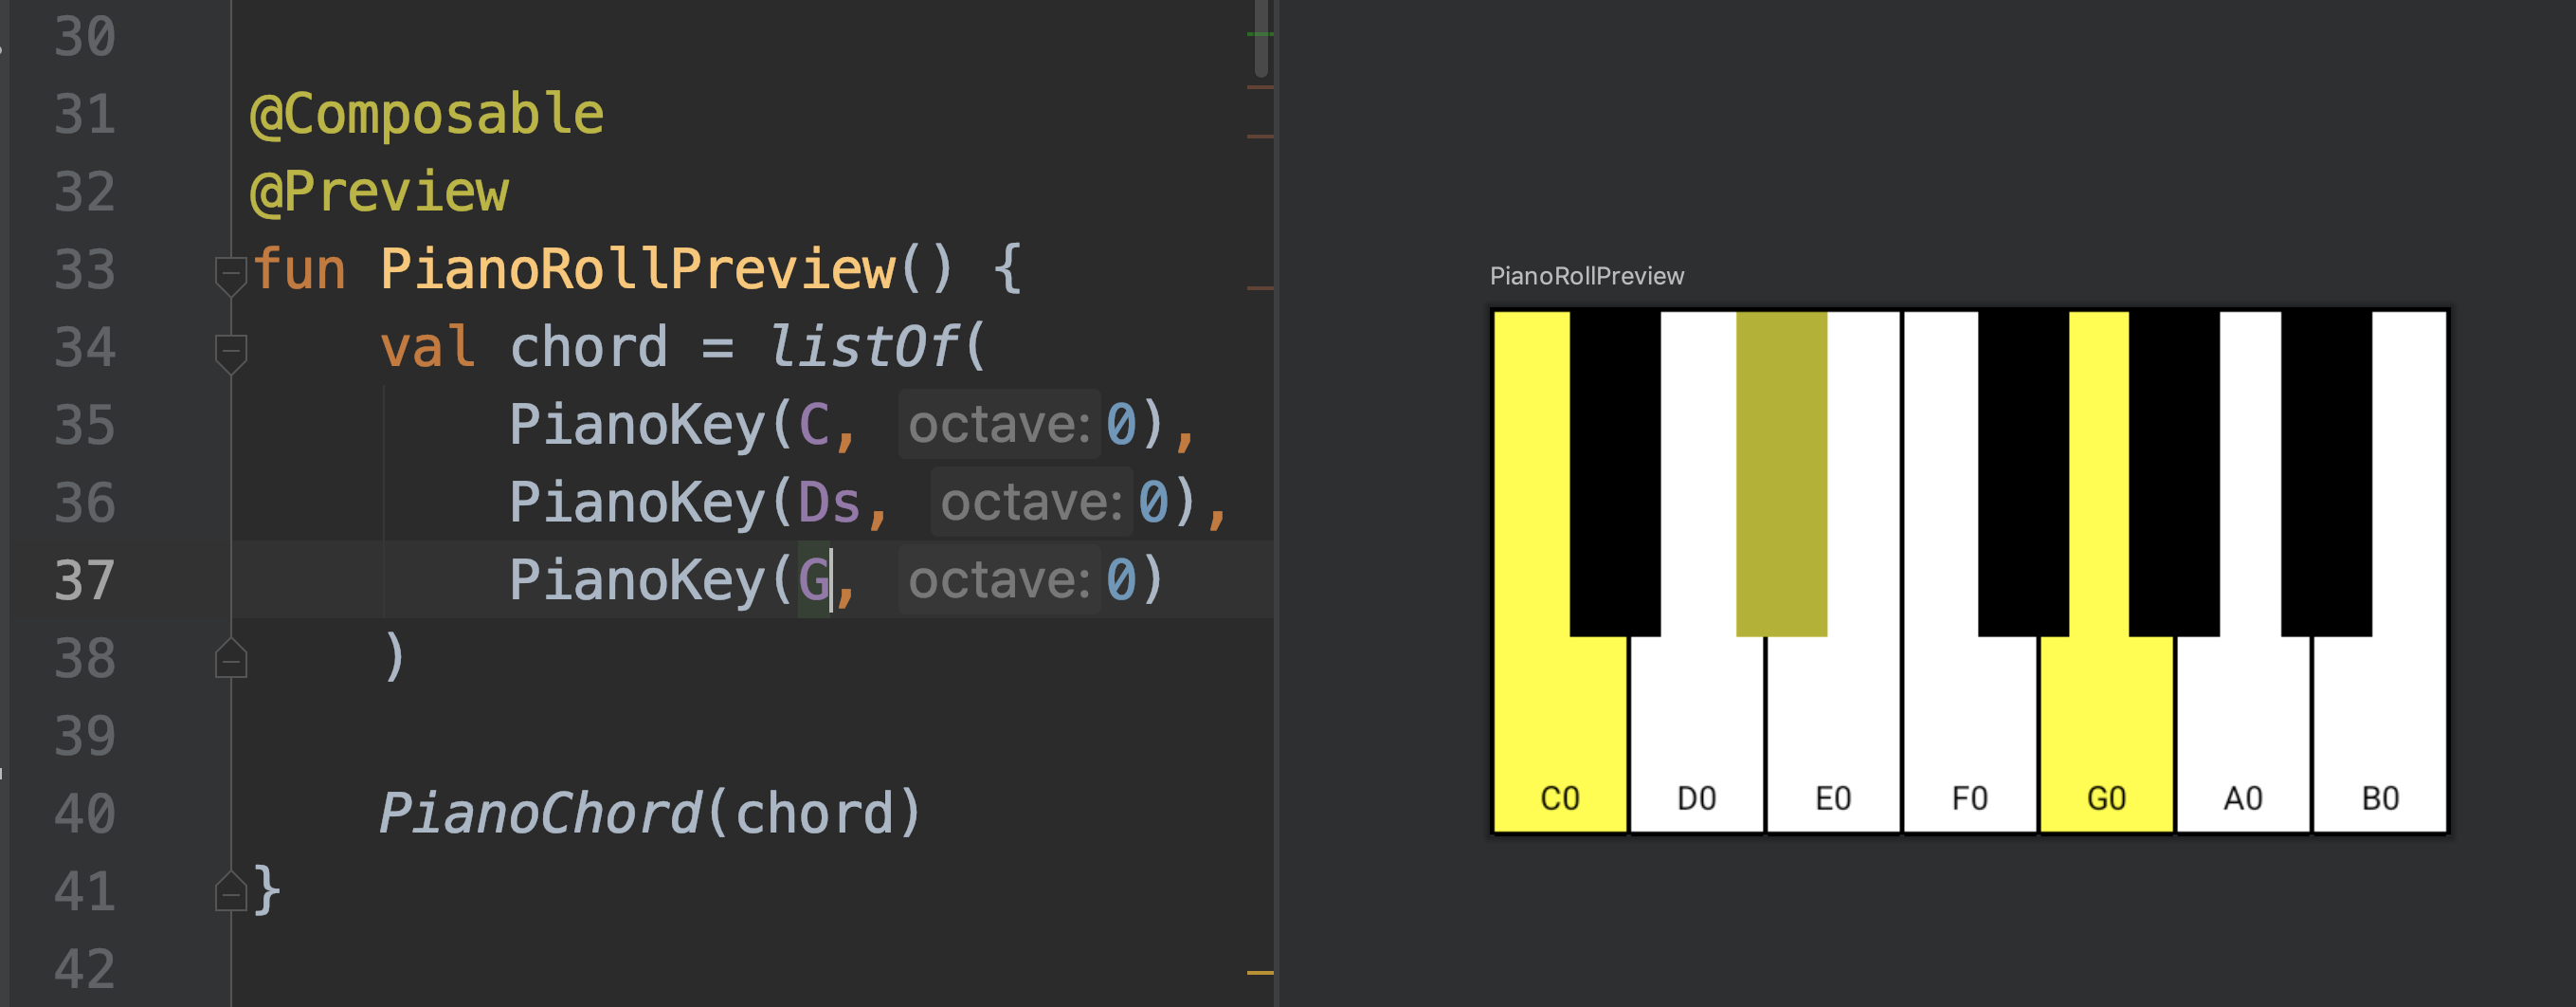Click the orange warning stripe at the scrollbar bottom
The height and width of the screenshot is (1007, 2576).
(1261, 972)
